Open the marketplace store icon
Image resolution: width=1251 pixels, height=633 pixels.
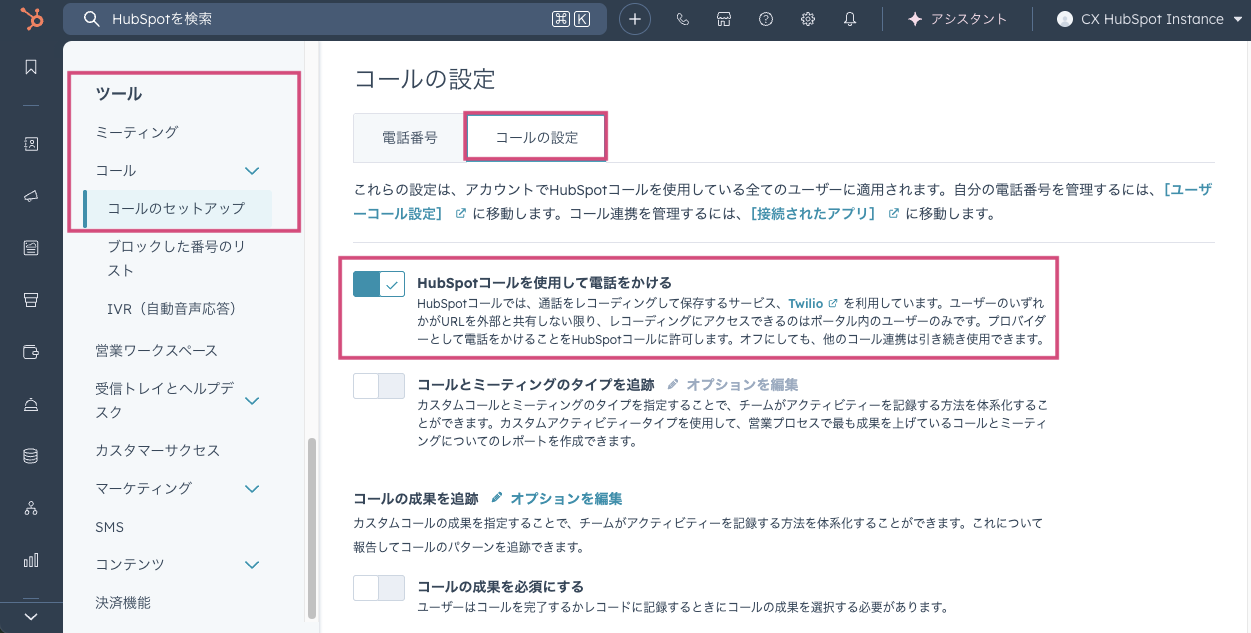coord(724,19)
